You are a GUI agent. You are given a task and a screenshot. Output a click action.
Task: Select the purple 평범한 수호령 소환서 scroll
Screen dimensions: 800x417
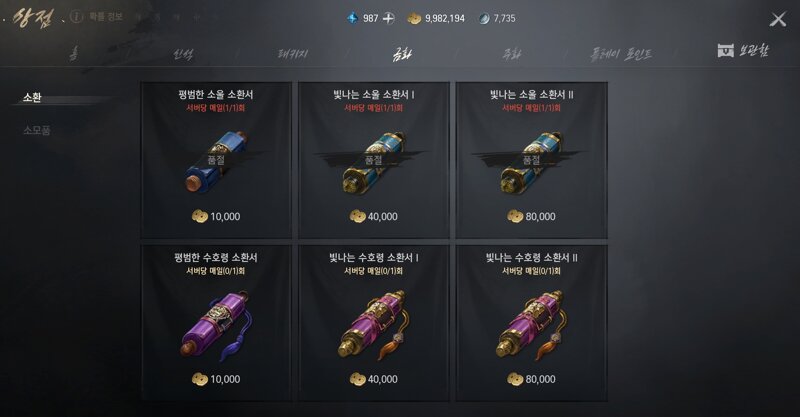[x=216, y=324]
